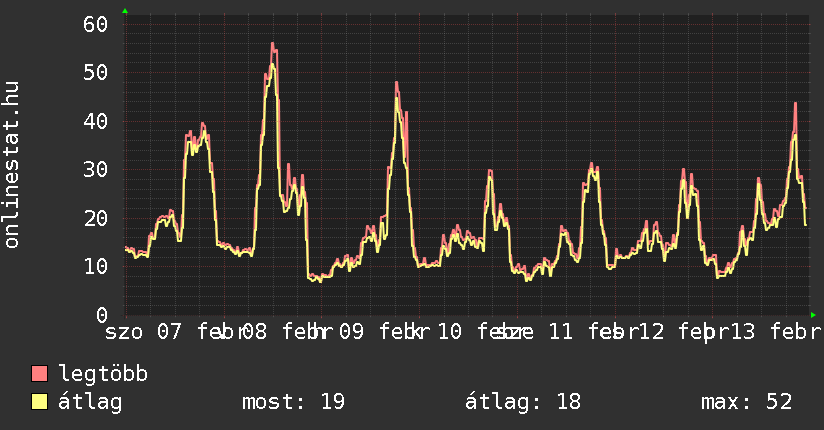The height and width of the screenshot is (430, 824).
Task: Click the 30 value on y-axis
Action: pos(95,169)
